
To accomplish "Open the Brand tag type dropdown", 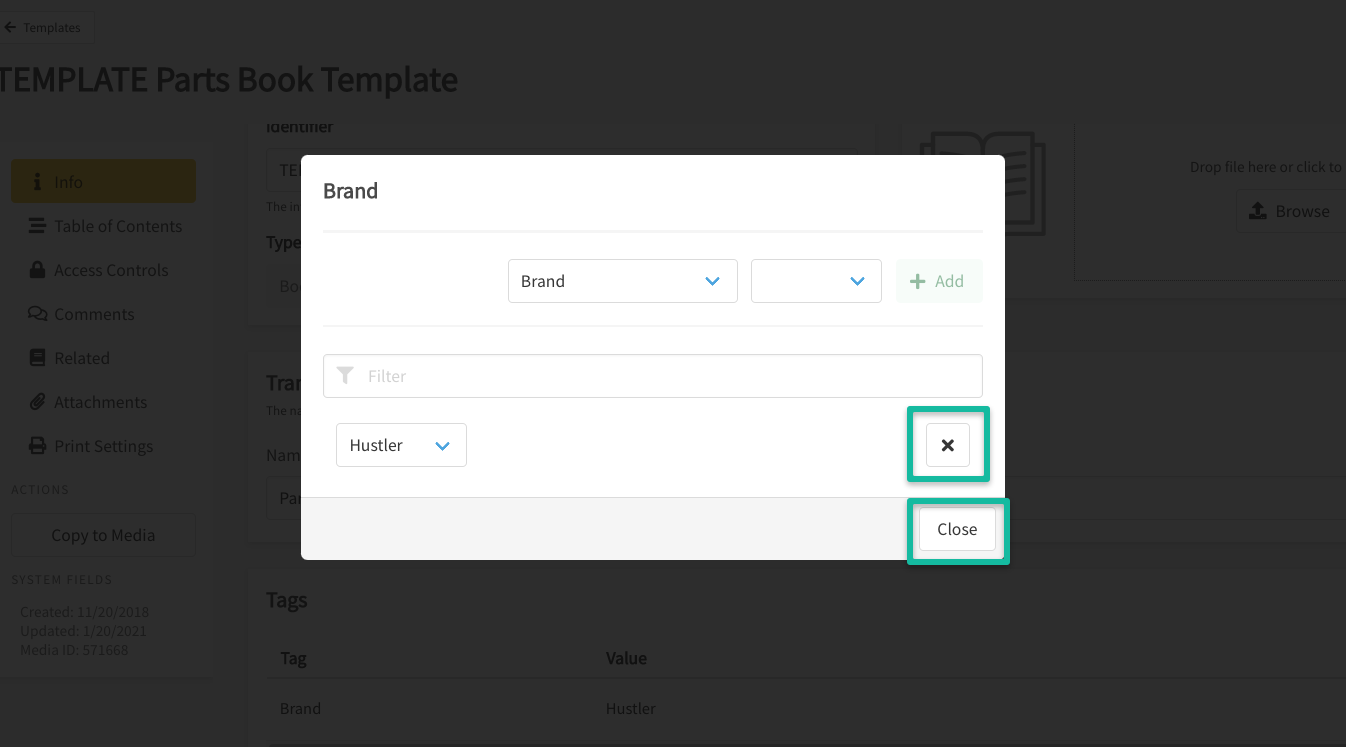I will [x=622, y=281].
